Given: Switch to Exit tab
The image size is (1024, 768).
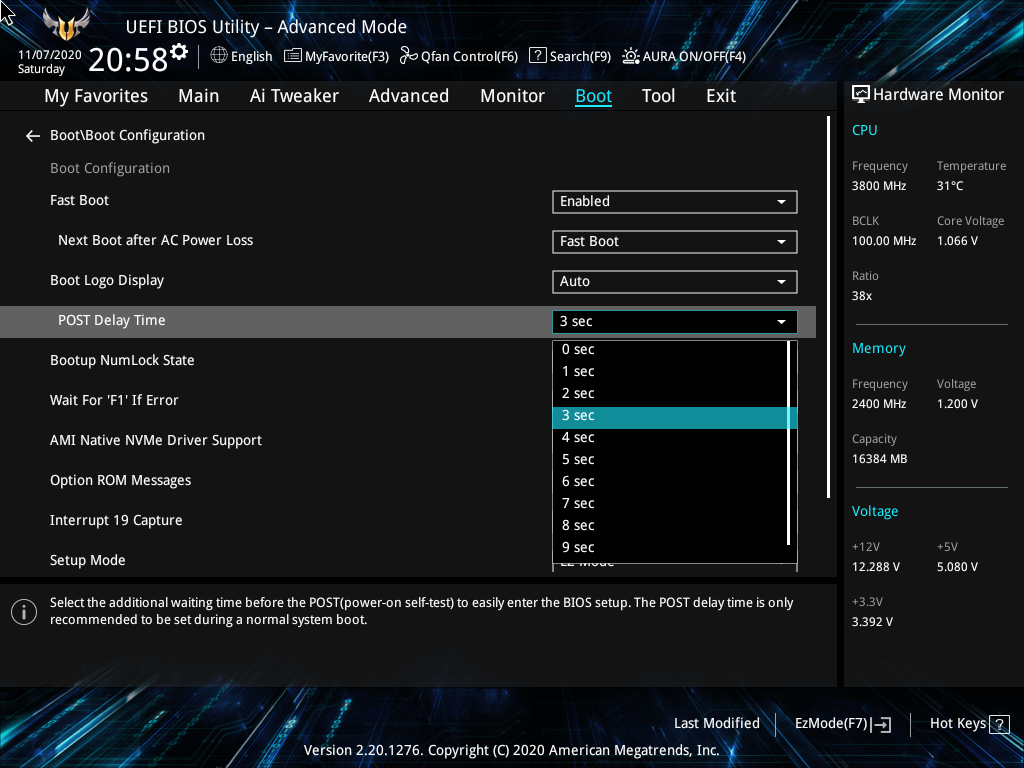Looking at the screenshot, I should click(721, 96).
